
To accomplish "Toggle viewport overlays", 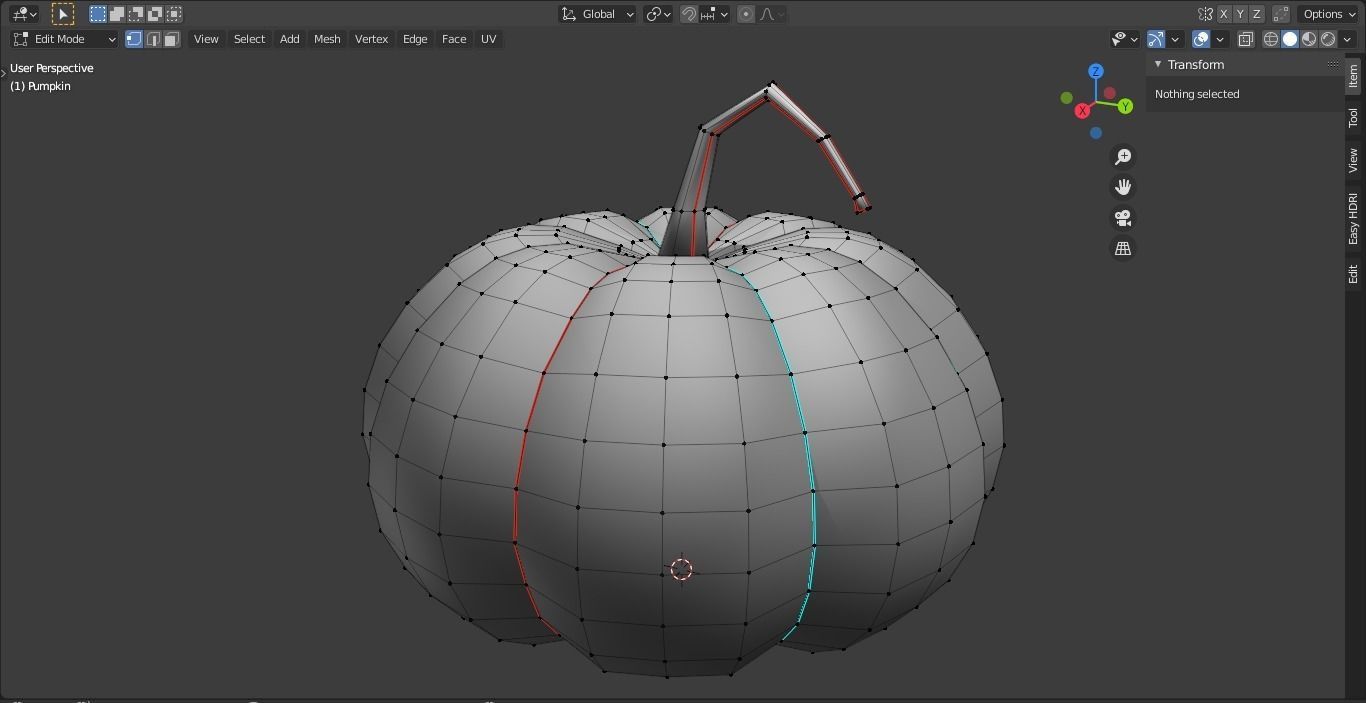I will click(x=1201, y=39).
